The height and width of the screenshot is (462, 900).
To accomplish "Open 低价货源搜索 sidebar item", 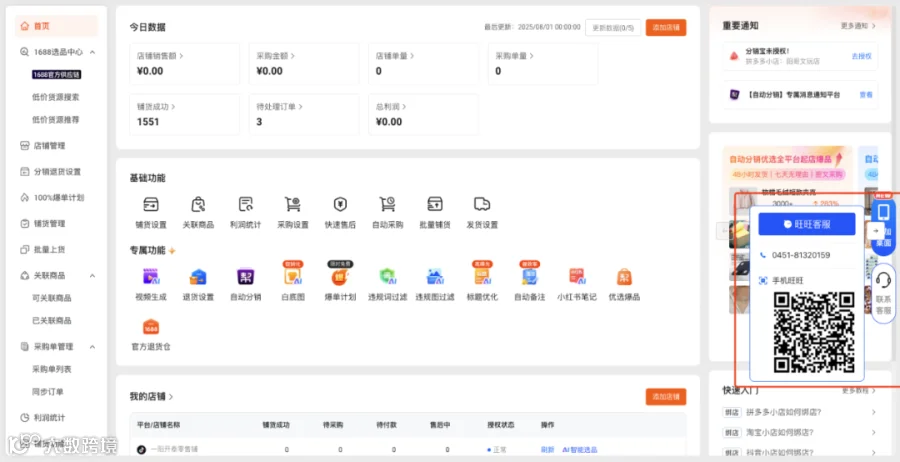I will click(x=56, y=97).
